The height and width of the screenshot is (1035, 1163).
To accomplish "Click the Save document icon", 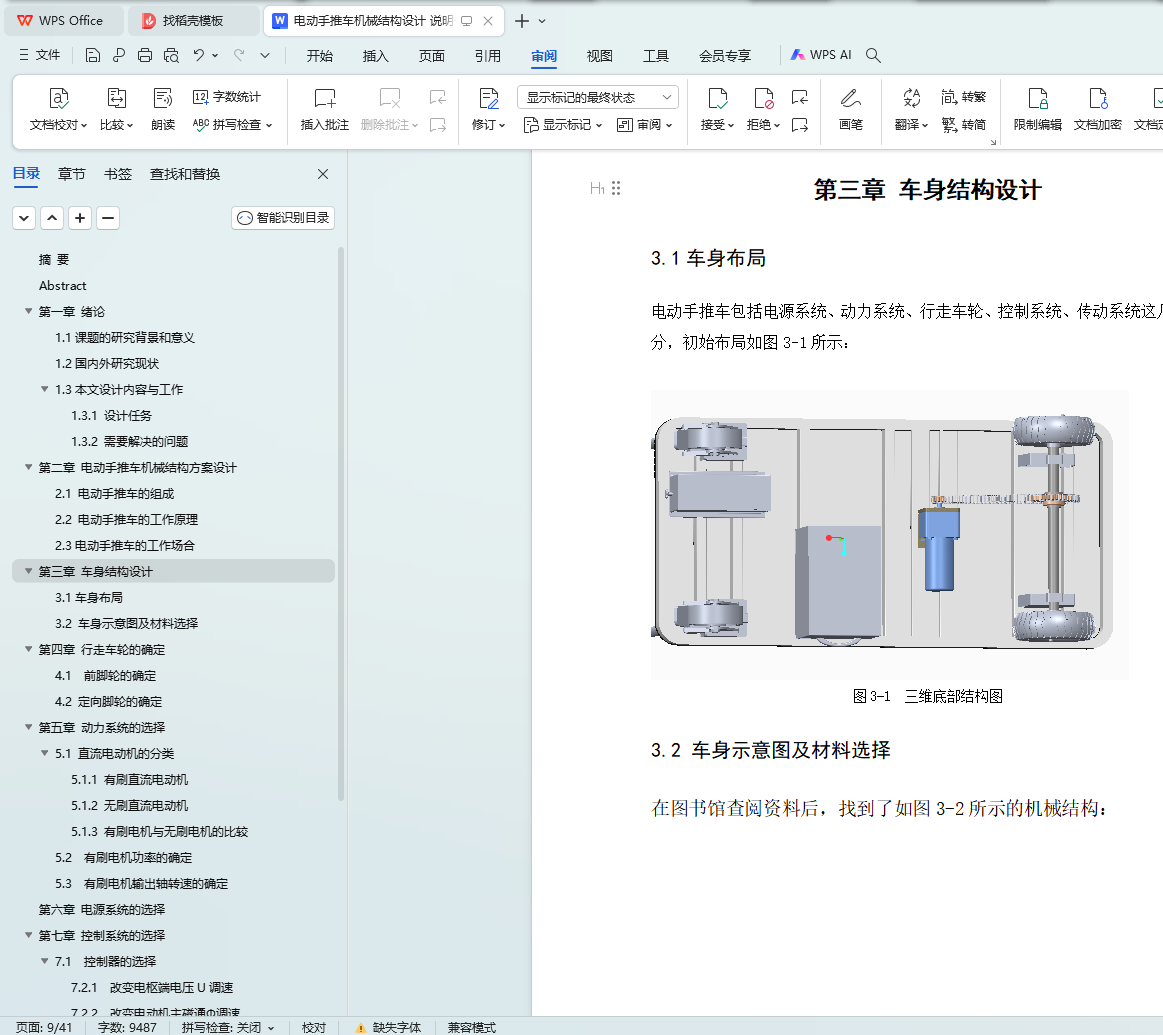I will pyautogui.click(x=93, y=55).
